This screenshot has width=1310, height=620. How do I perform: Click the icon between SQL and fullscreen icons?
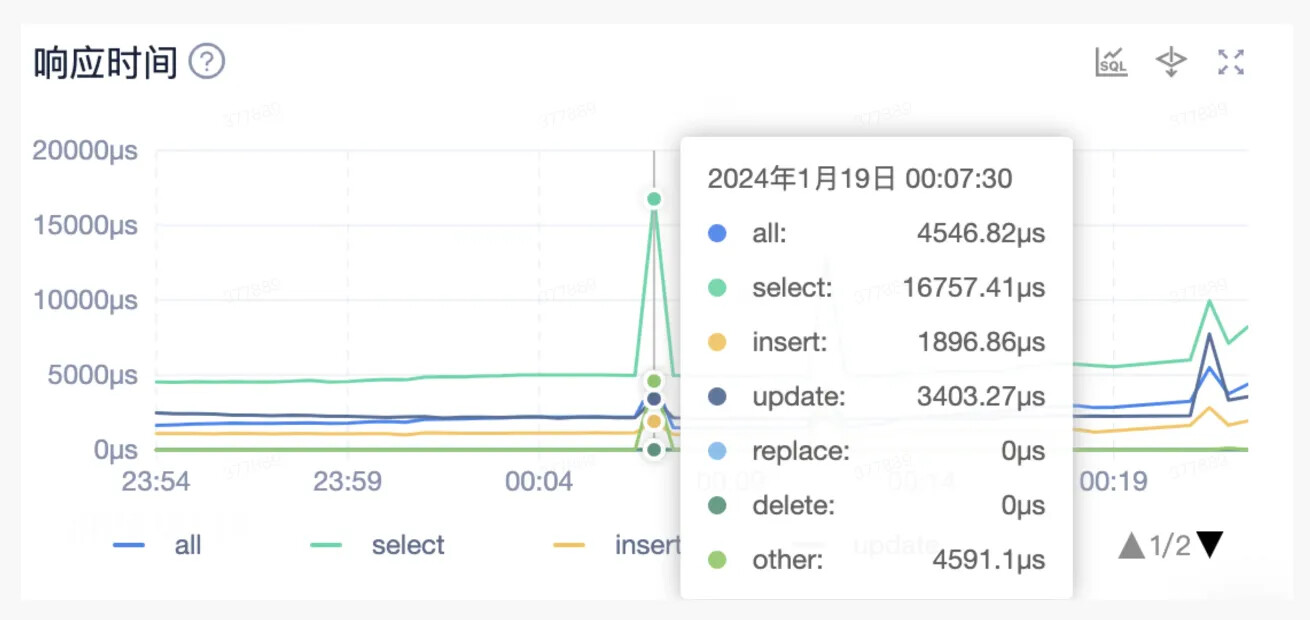coord(1171,62)
